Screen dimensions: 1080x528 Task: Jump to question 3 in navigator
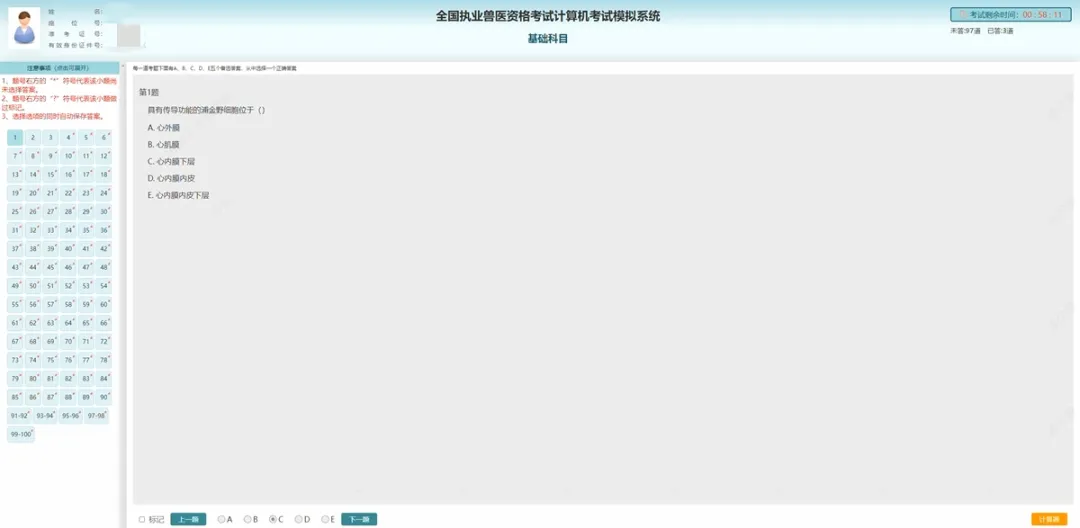coord(50,138)
